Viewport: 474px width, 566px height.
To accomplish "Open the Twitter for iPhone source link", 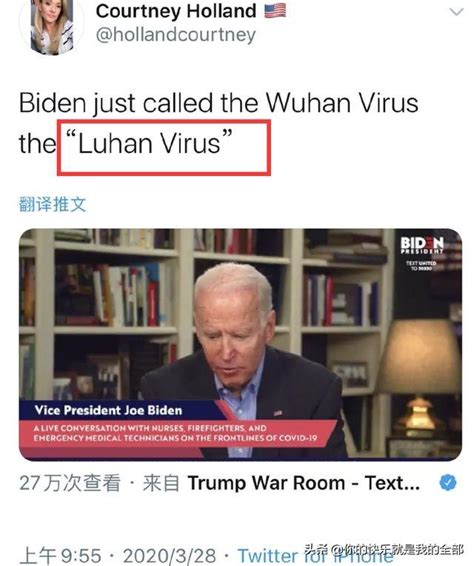I will point(315,556).
